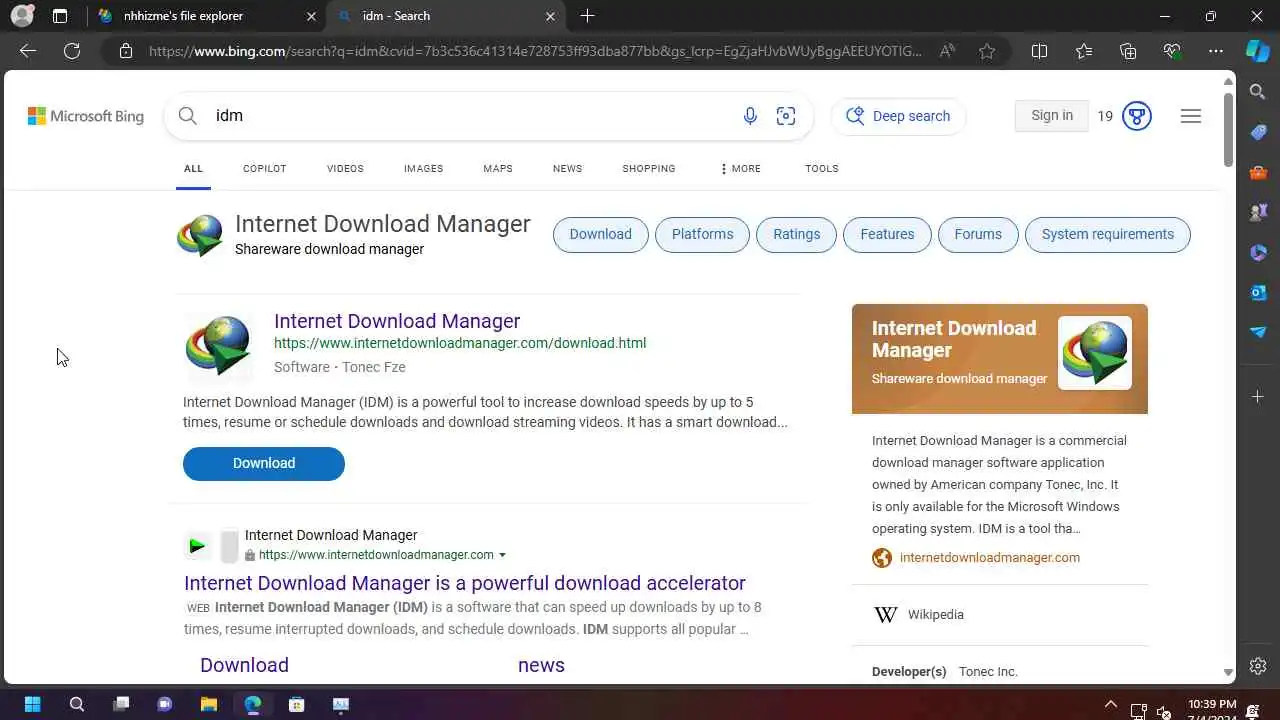This screenshot has height=720, width=1280.
Task: Open the sidebar Tools briefcase icon
Action: point(1258,172)
